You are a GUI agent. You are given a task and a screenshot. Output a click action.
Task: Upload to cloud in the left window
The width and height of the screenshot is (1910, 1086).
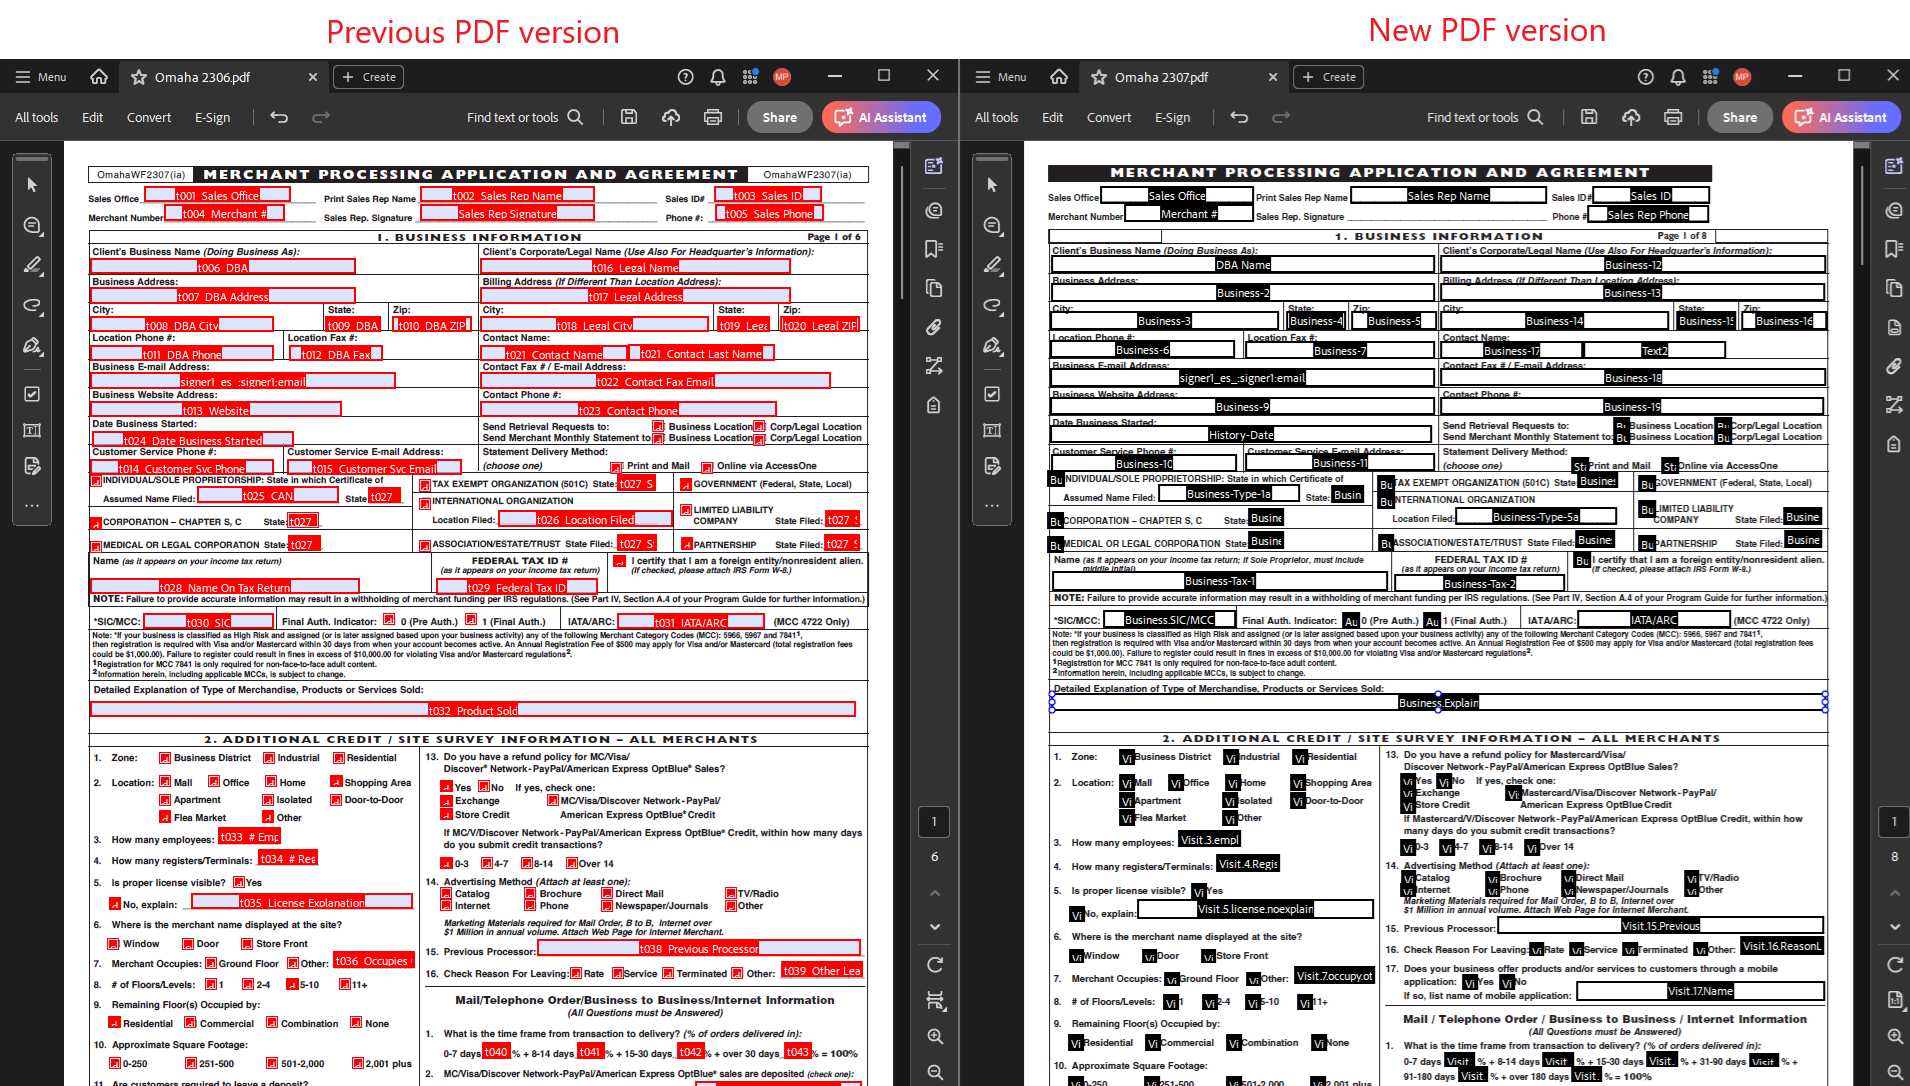tap(671, 117)
